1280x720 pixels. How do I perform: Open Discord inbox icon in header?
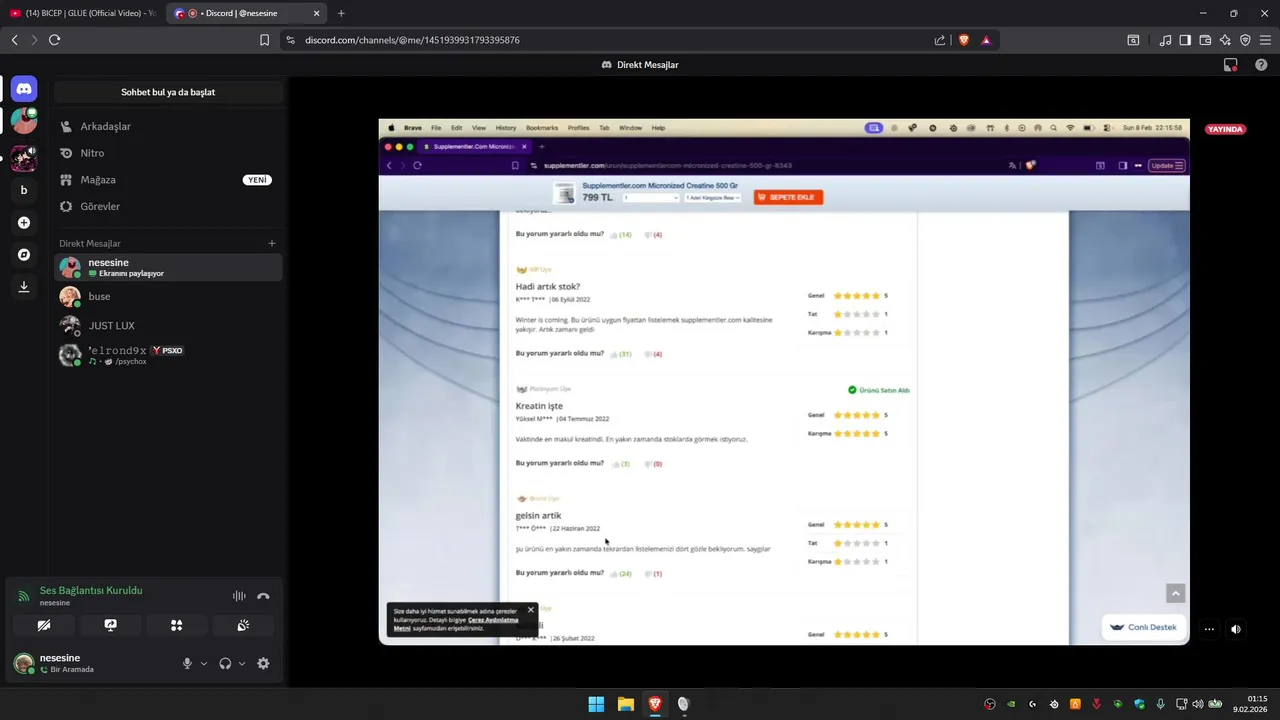[1231, 65]
